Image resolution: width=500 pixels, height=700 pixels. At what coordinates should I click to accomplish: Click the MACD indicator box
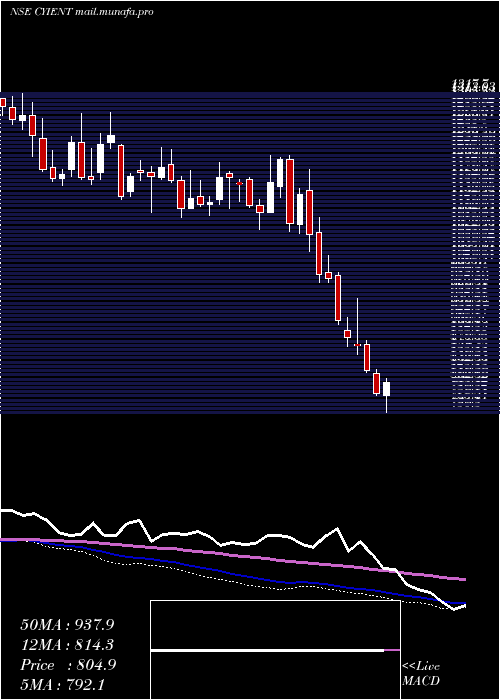pyautogui.click(x=275, y=650)
